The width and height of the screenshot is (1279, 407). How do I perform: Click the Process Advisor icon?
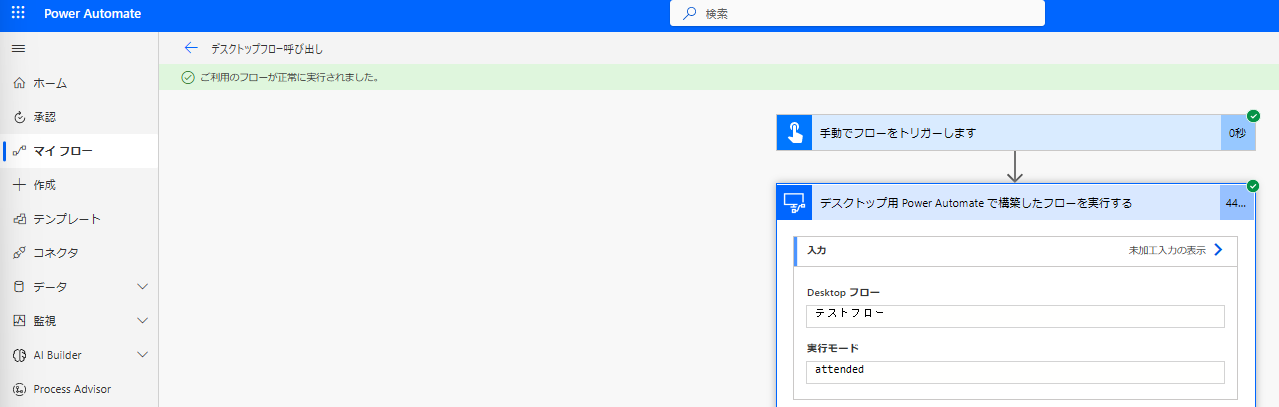coord(18,389)
